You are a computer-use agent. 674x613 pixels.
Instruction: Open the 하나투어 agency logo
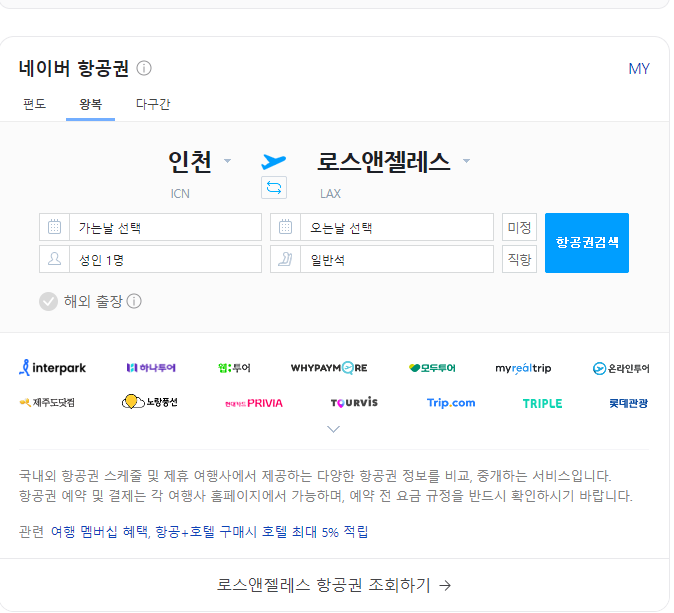(151, 368)
